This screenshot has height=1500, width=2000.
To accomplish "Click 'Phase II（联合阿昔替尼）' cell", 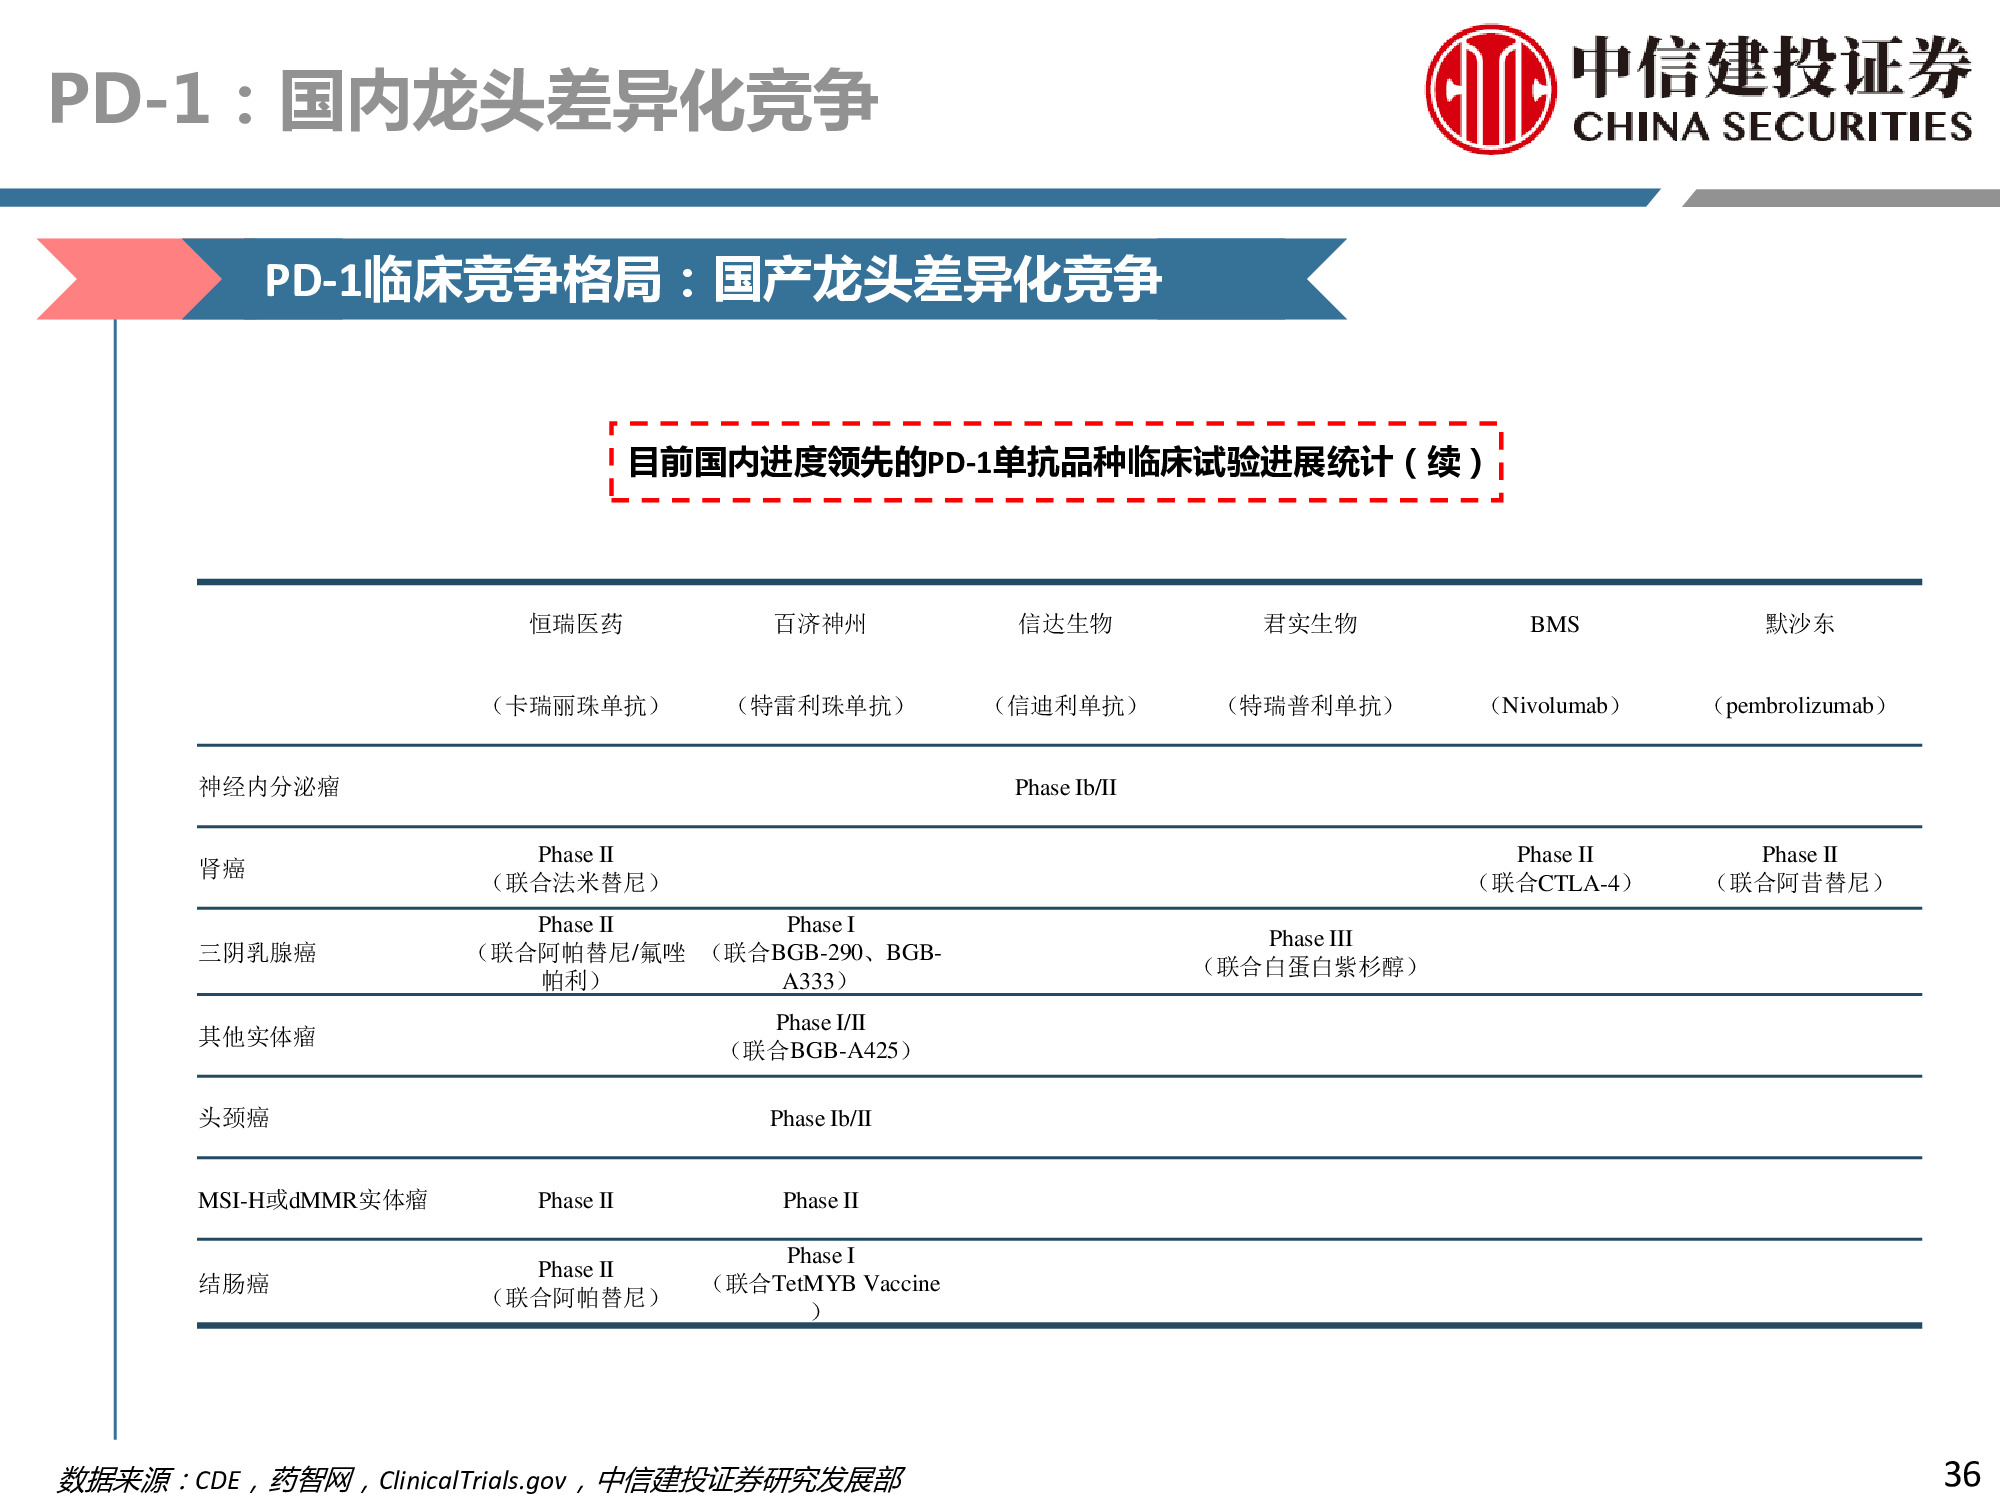I will coord(1800,868).
